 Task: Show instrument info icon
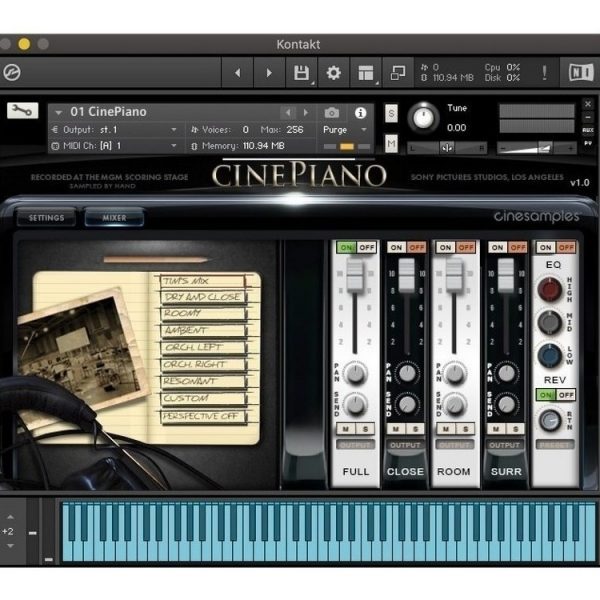click(360, 113)
